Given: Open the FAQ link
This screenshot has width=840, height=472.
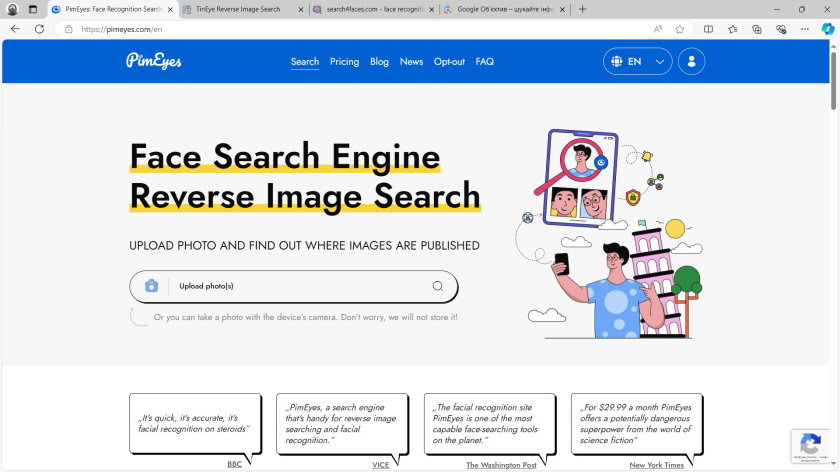Looking at the screenshot, I should [485, 61].
